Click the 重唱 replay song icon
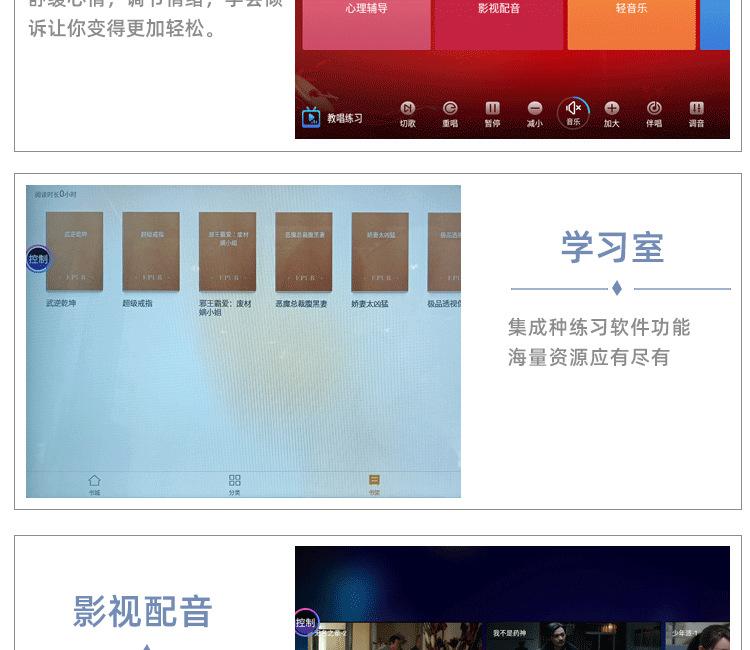Screen dimensions: 750x650 coord(450,108)
